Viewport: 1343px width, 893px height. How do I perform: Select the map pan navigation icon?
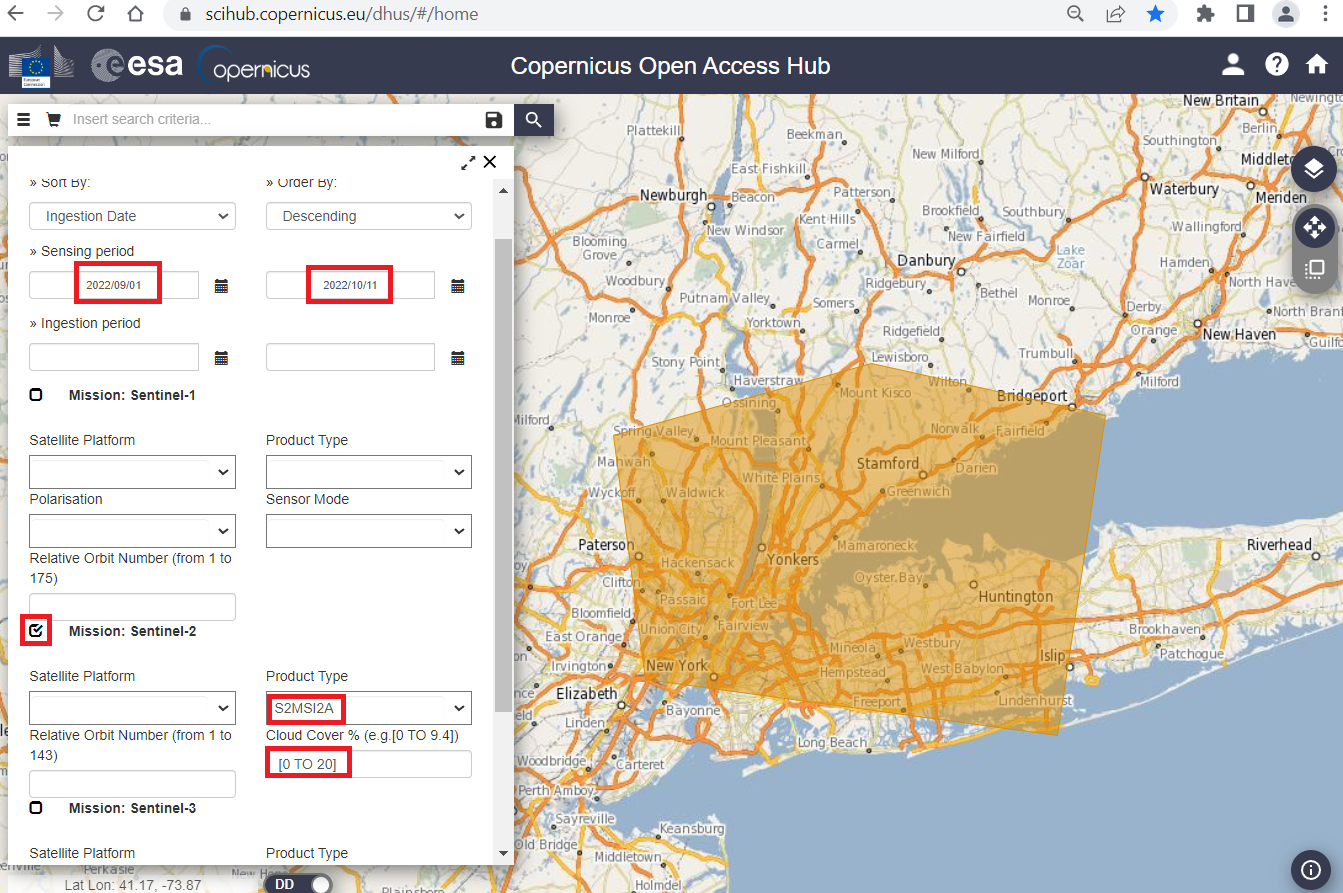pos(1314,227)
